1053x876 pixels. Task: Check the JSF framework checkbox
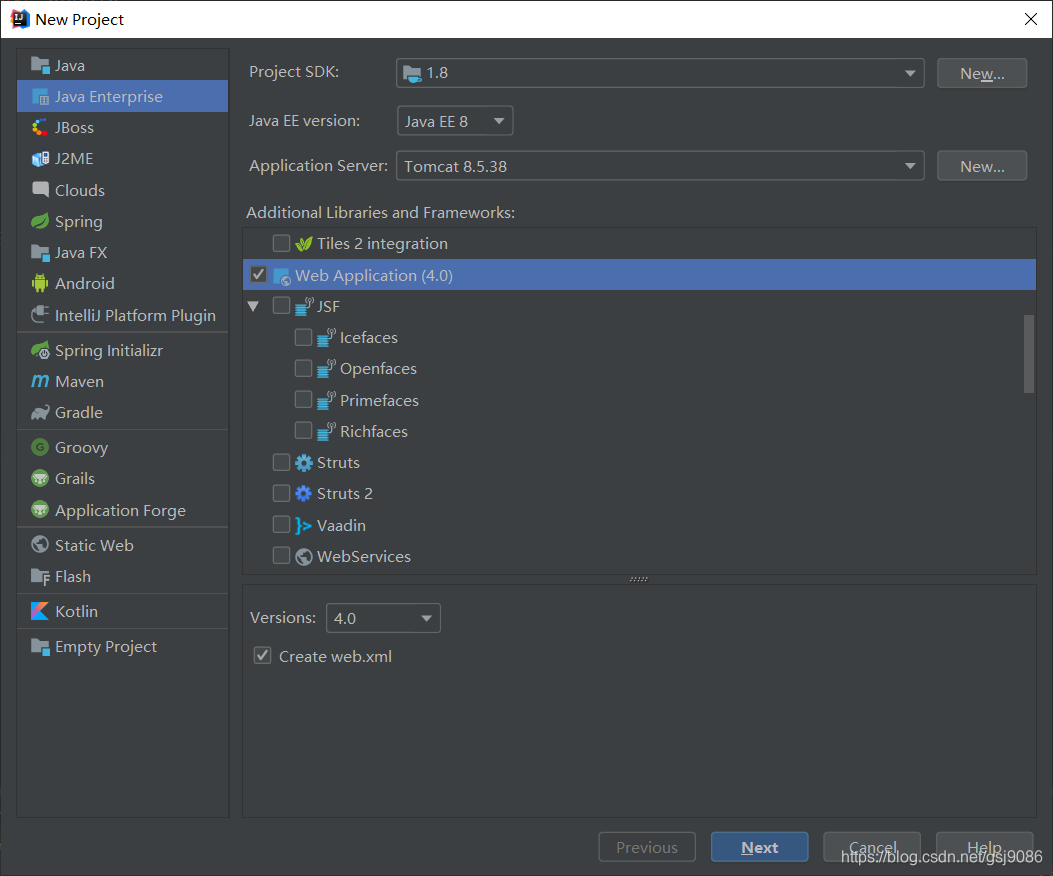[x=281, y=306]
